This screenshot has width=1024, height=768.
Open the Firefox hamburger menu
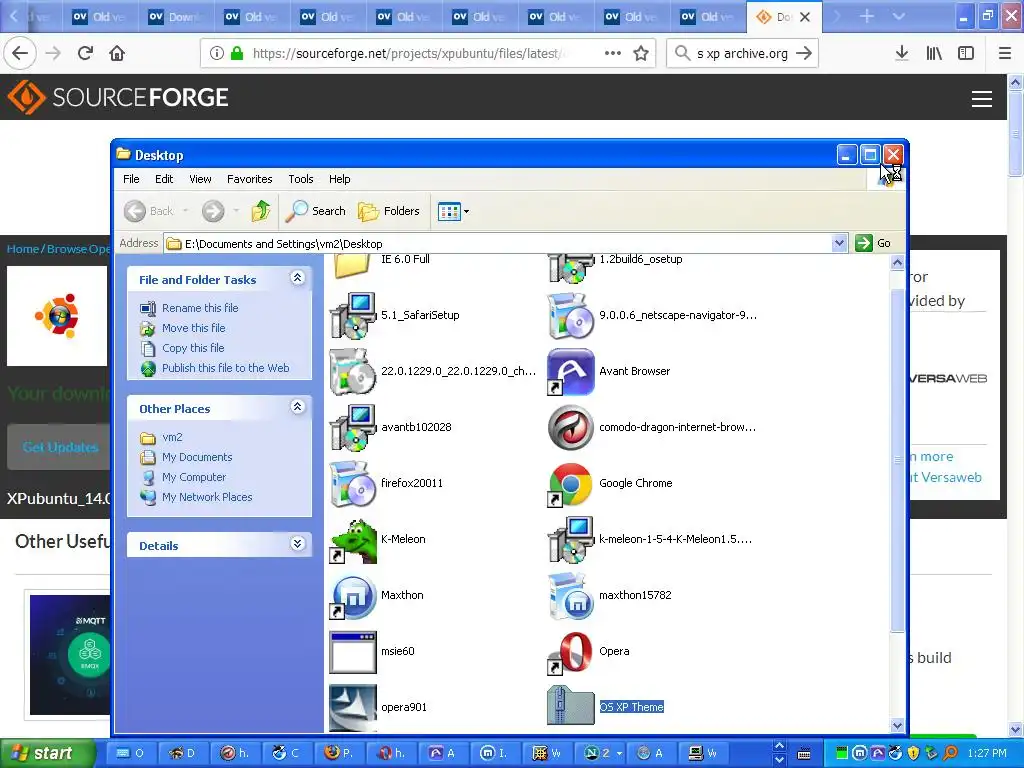coord(1005,53)
